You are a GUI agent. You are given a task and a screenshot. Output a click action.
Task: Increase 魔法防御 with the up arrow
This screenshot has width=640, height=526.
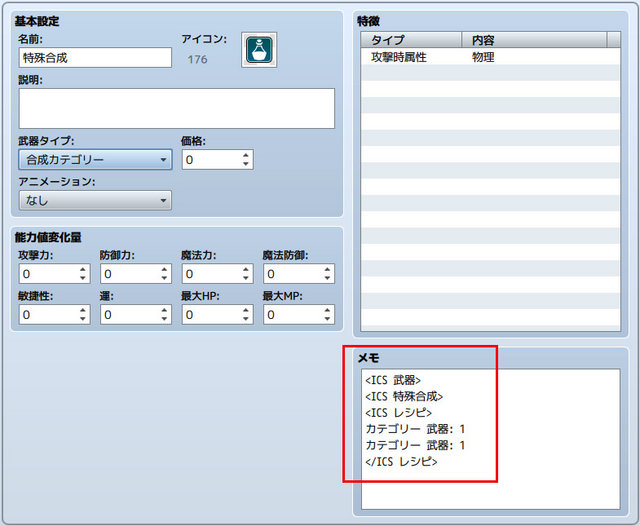pyautogui.click(x=327, y=269)
